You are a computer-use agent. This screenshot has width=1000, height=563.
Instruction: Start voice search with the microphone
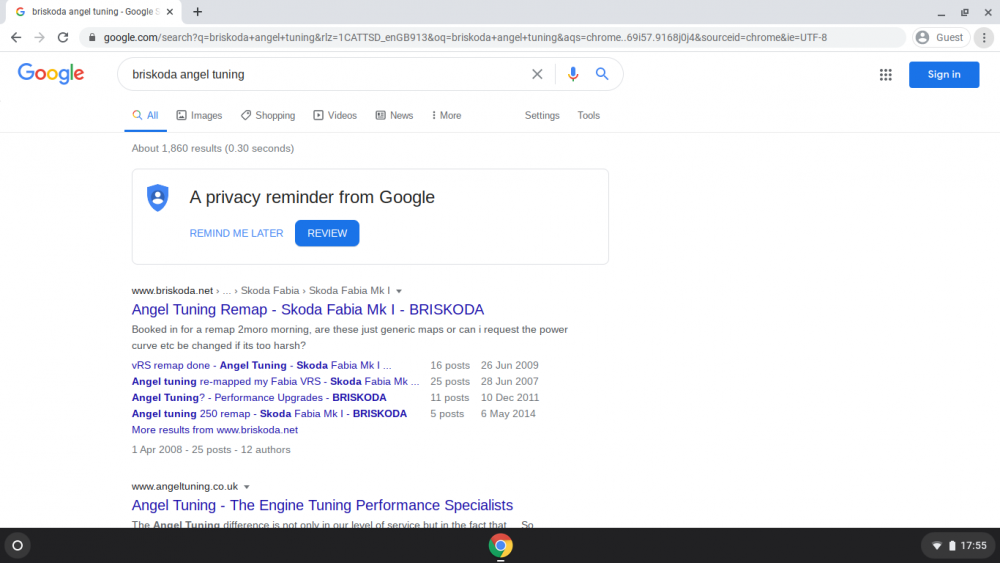pyautogui.click(x=573, y=74)
